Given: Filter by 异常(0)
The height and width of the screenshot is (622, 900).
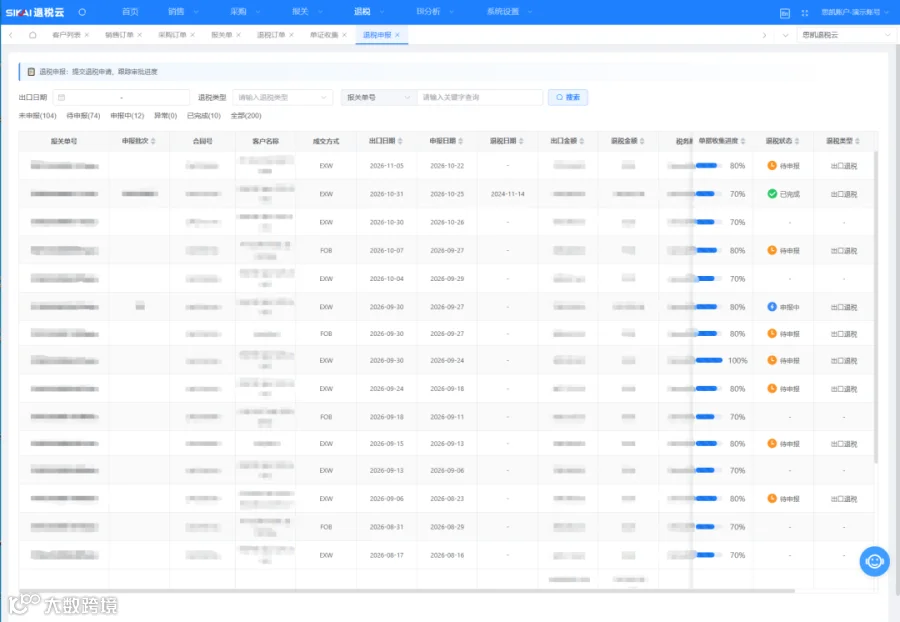Looking at the screenshot, I should point(165,116).
